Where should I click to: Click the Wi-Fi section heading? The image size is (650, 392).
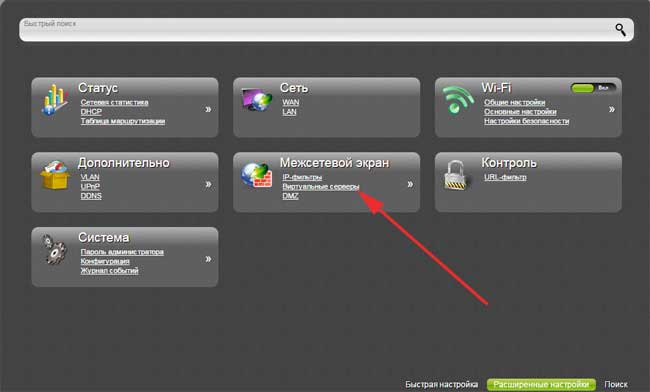coord(496,88)
